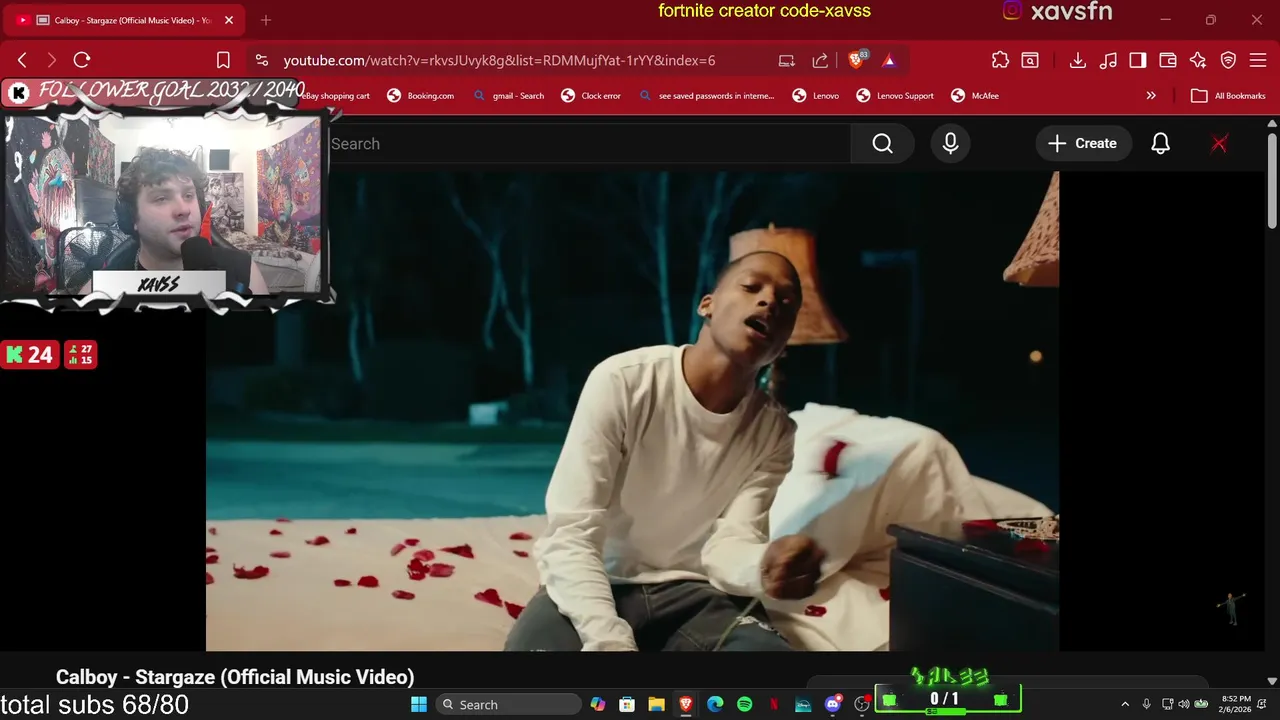Go back using the browser back arrow

click(22, 60)
